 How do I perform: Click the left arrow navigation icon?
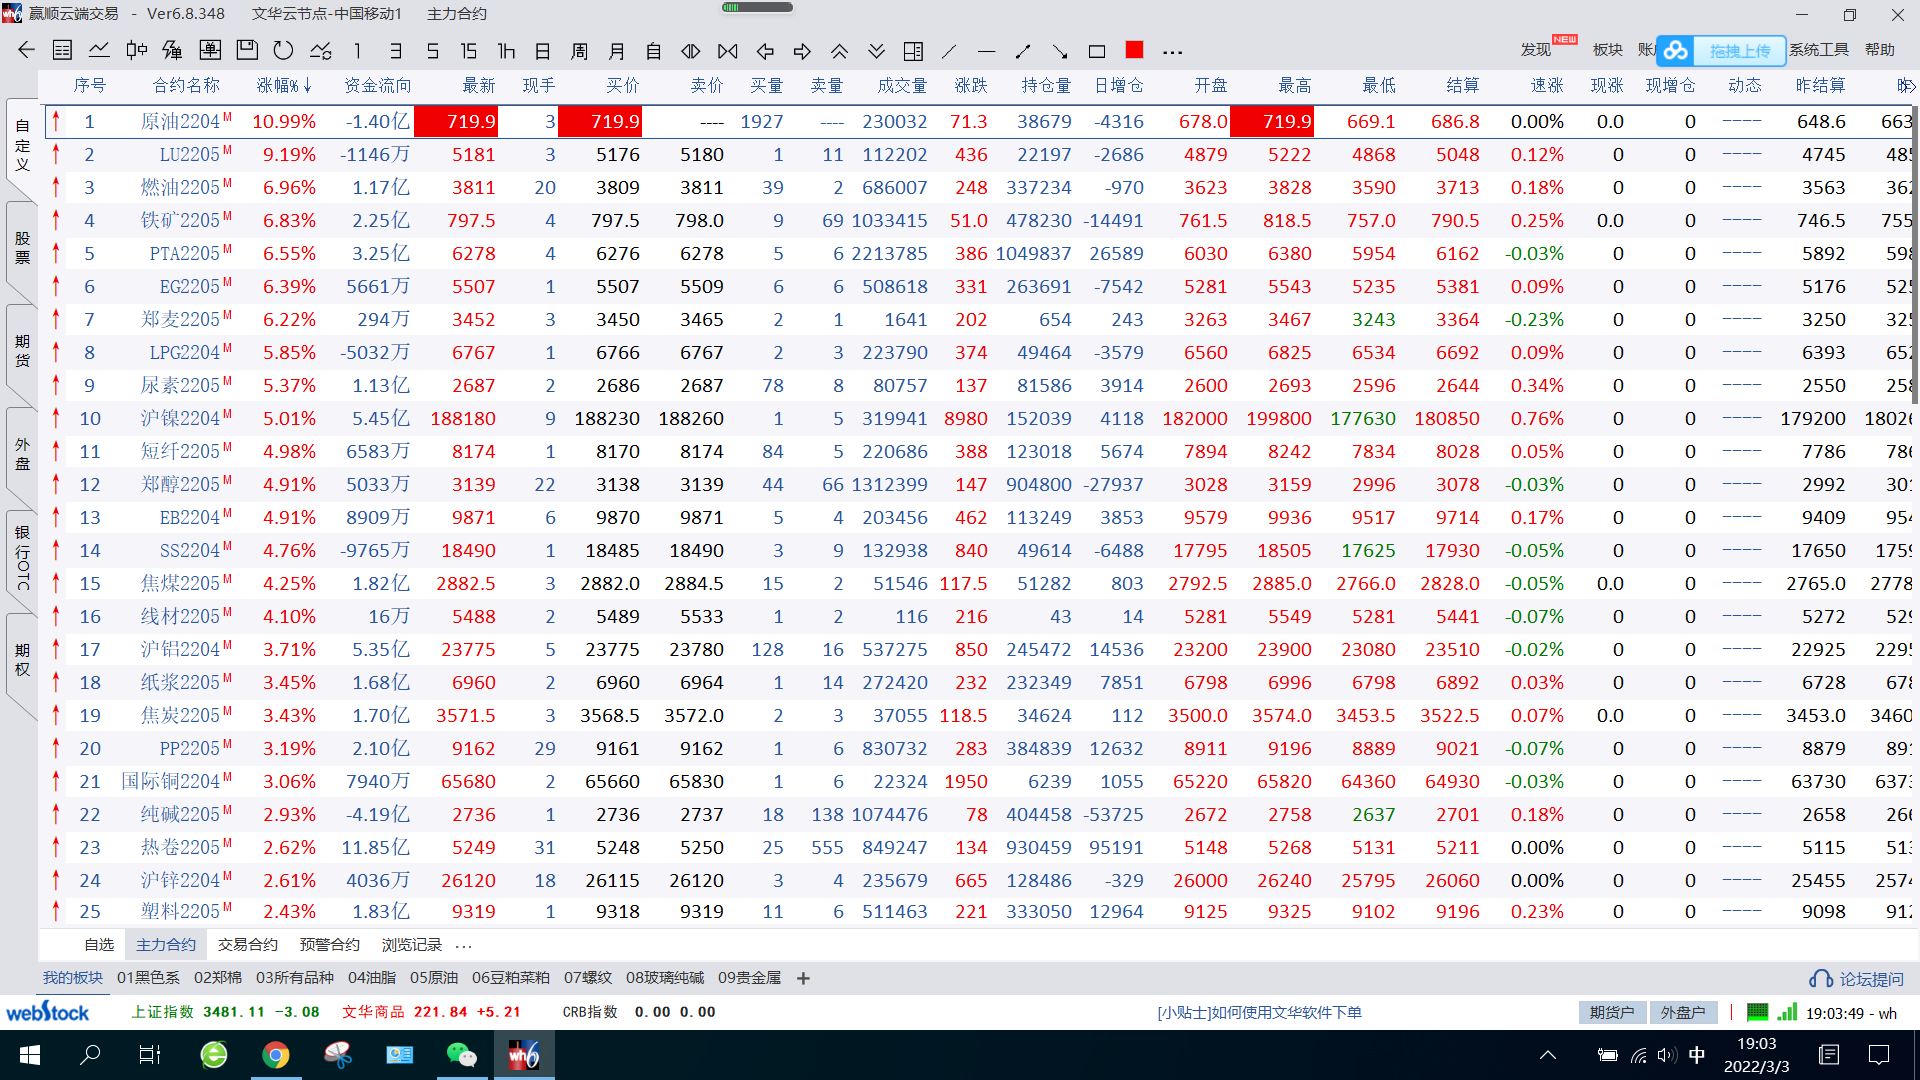point(766,51)
